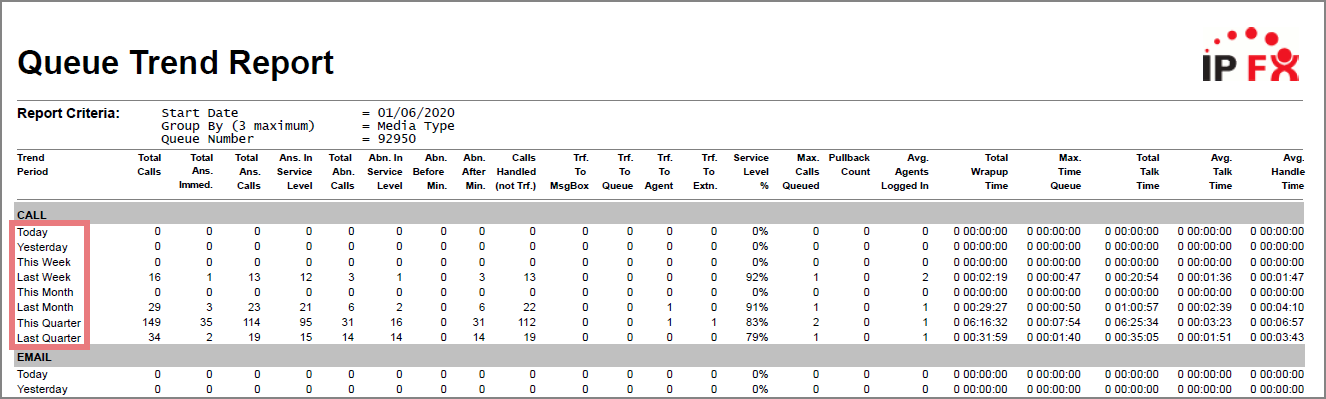1326x399 pixels.
Task: Select the Queue Trend Report title
Action: (x=176, y=63)
